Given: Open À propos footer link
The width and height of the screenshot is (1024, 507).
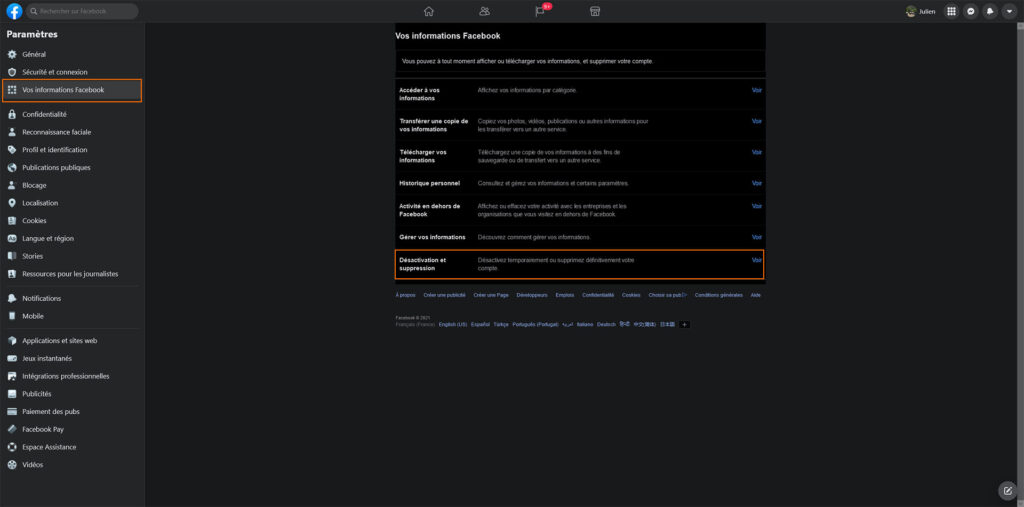Looking at the screenshot, I should click(x=406, y=295).
